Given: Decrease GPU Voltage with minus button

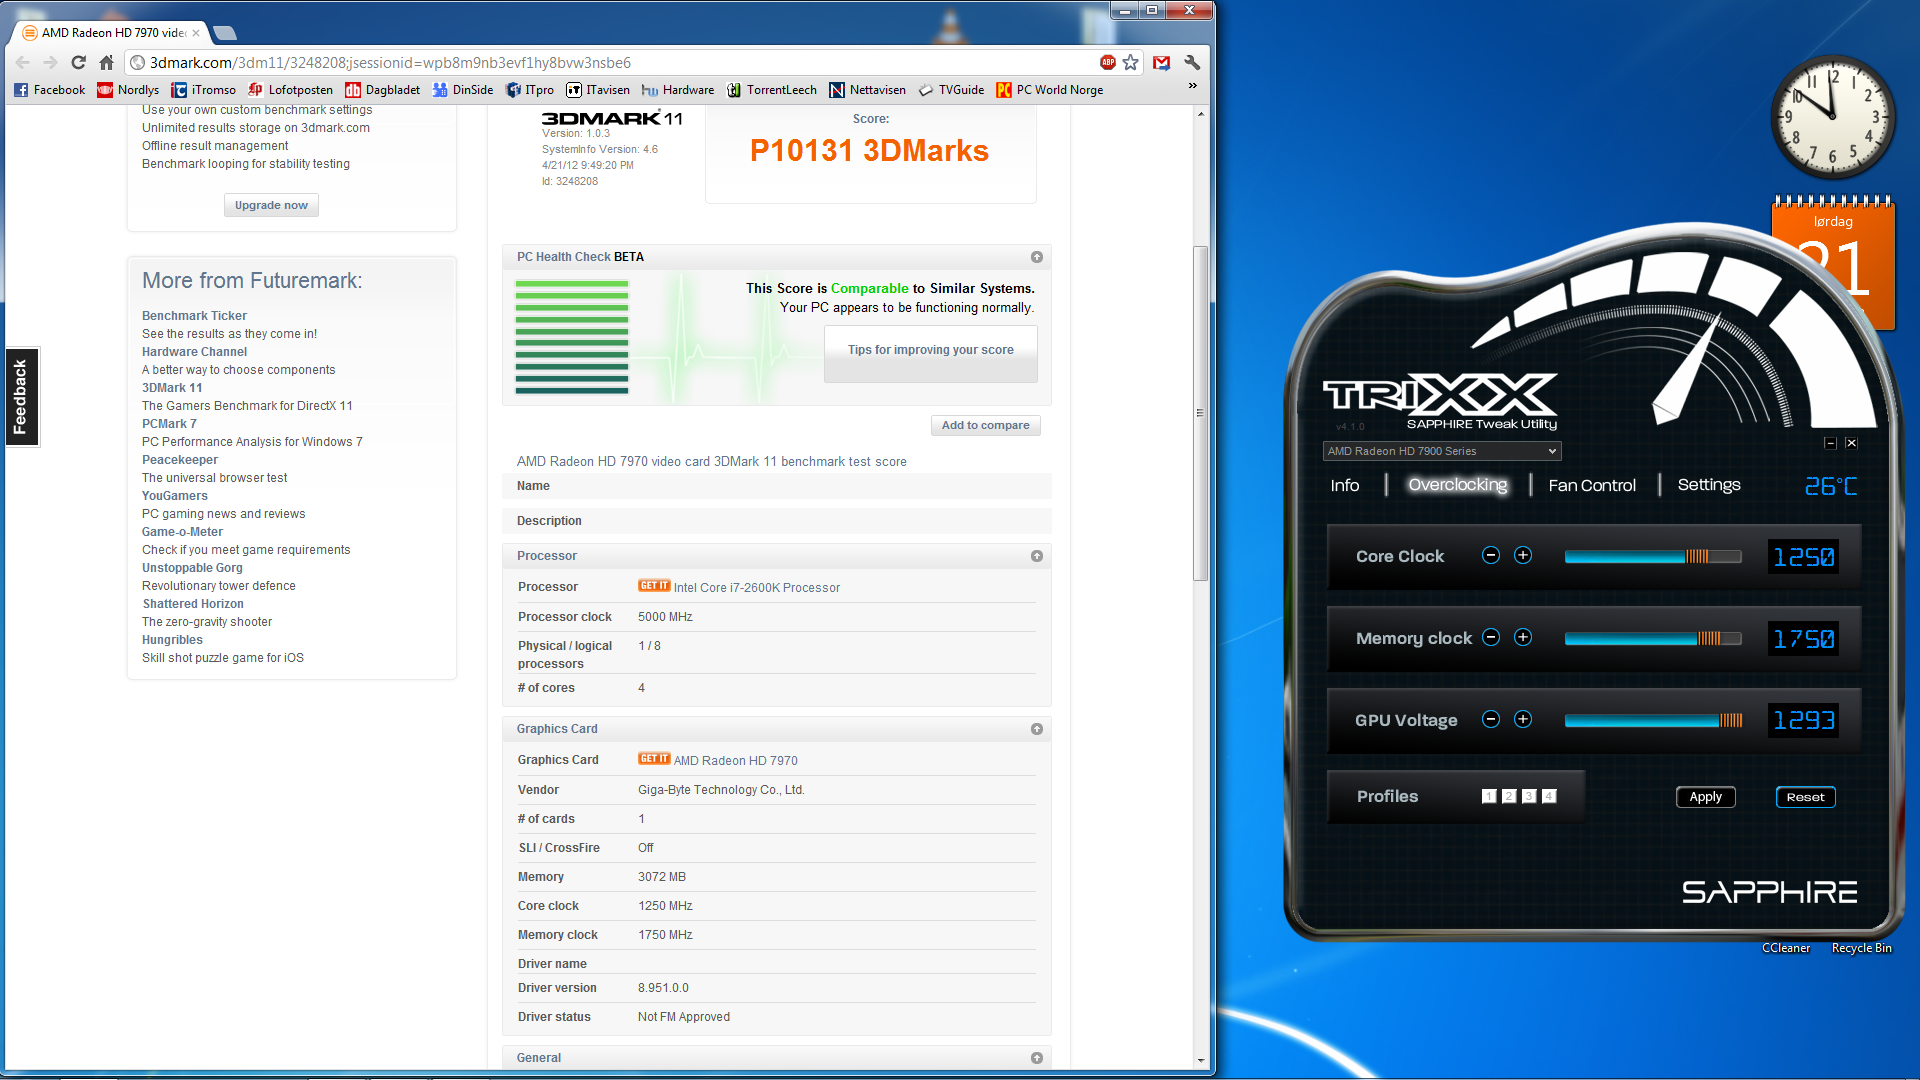Looking at the screenshot, I should (1490, 719).
